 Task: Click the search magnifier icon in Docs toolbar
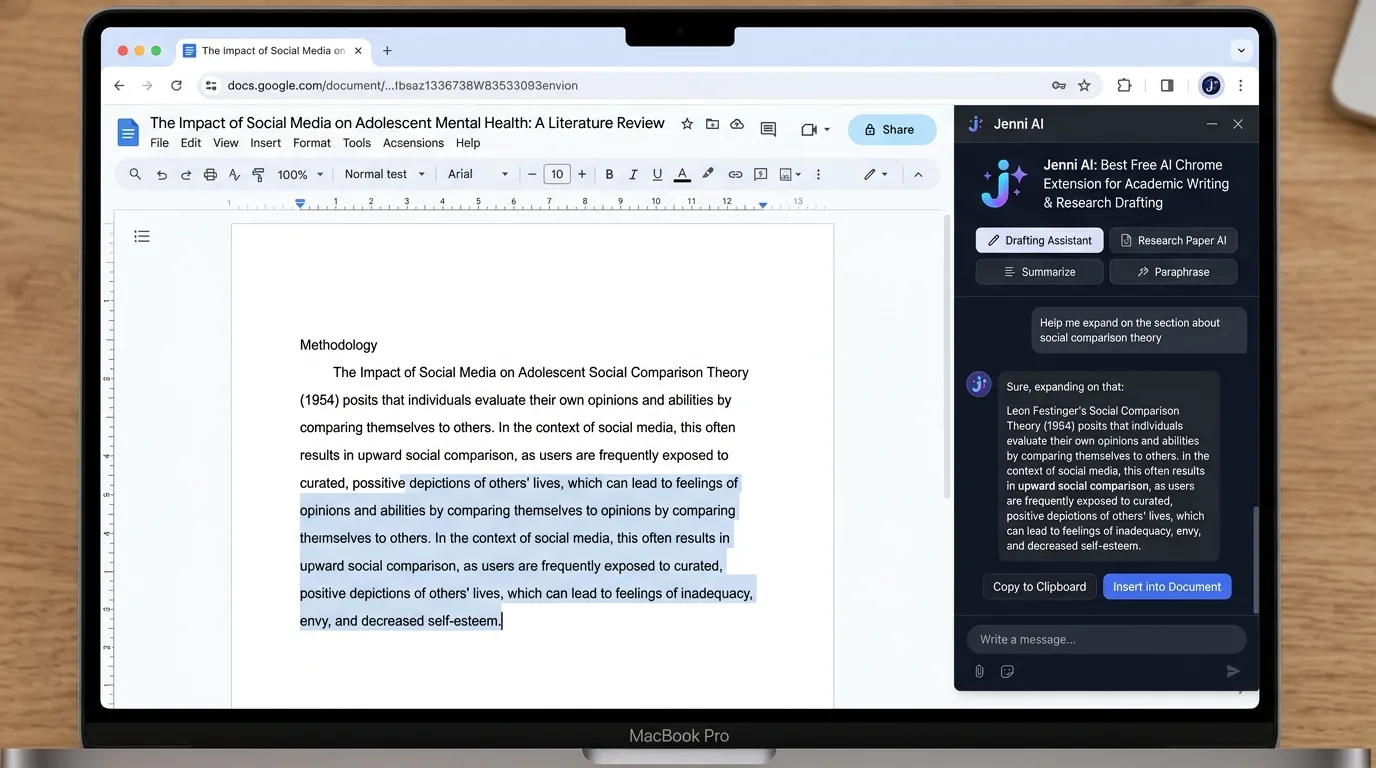pos(135,174)
